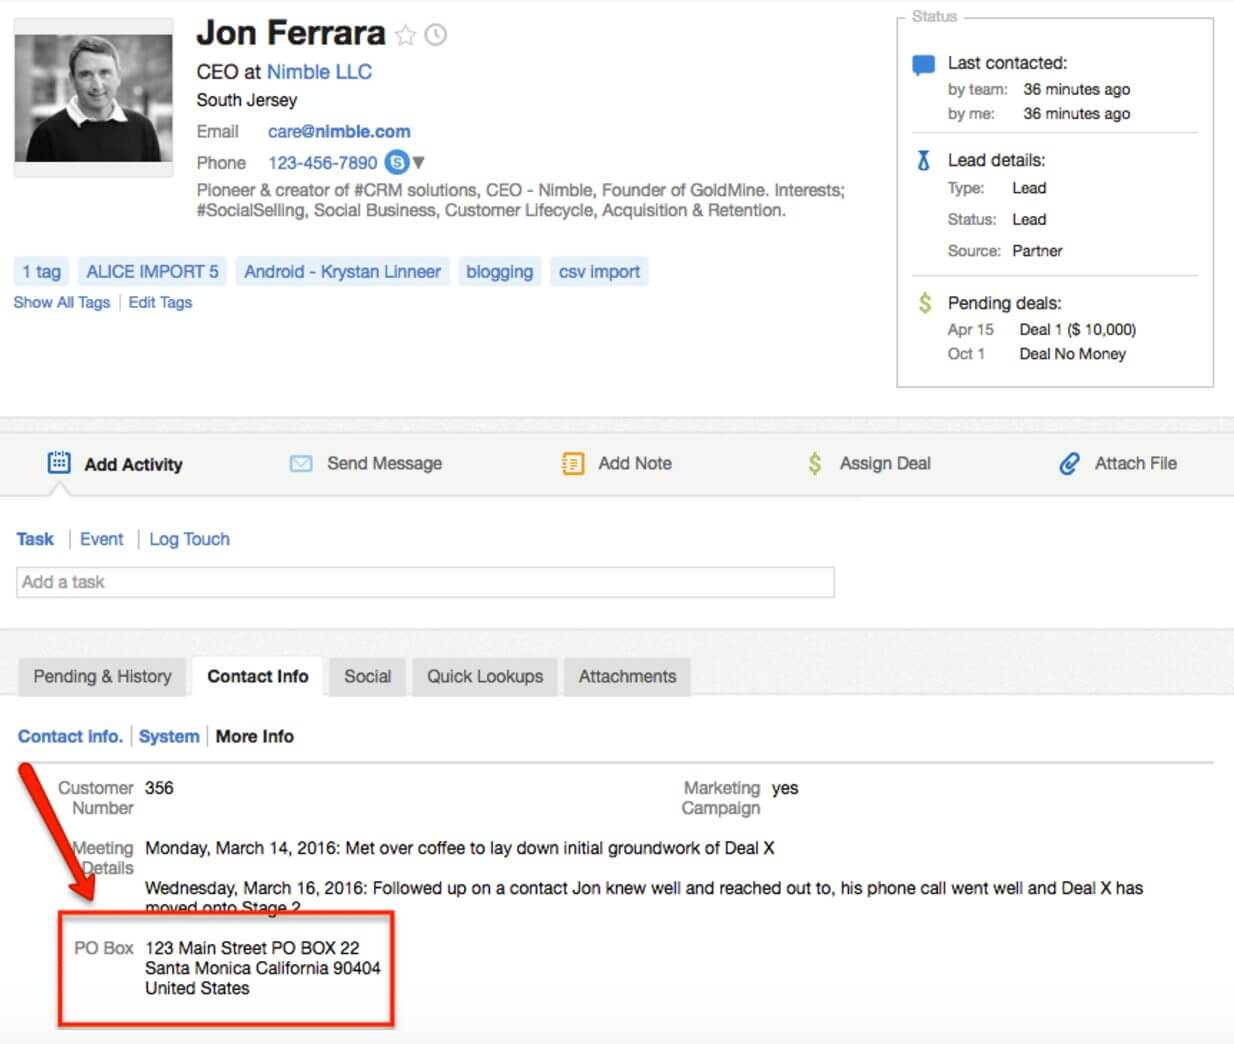Click the Attach File paperclip icon
Image resolution: width=1234 pixels, height=1044 pixels.
point(1069,463)
